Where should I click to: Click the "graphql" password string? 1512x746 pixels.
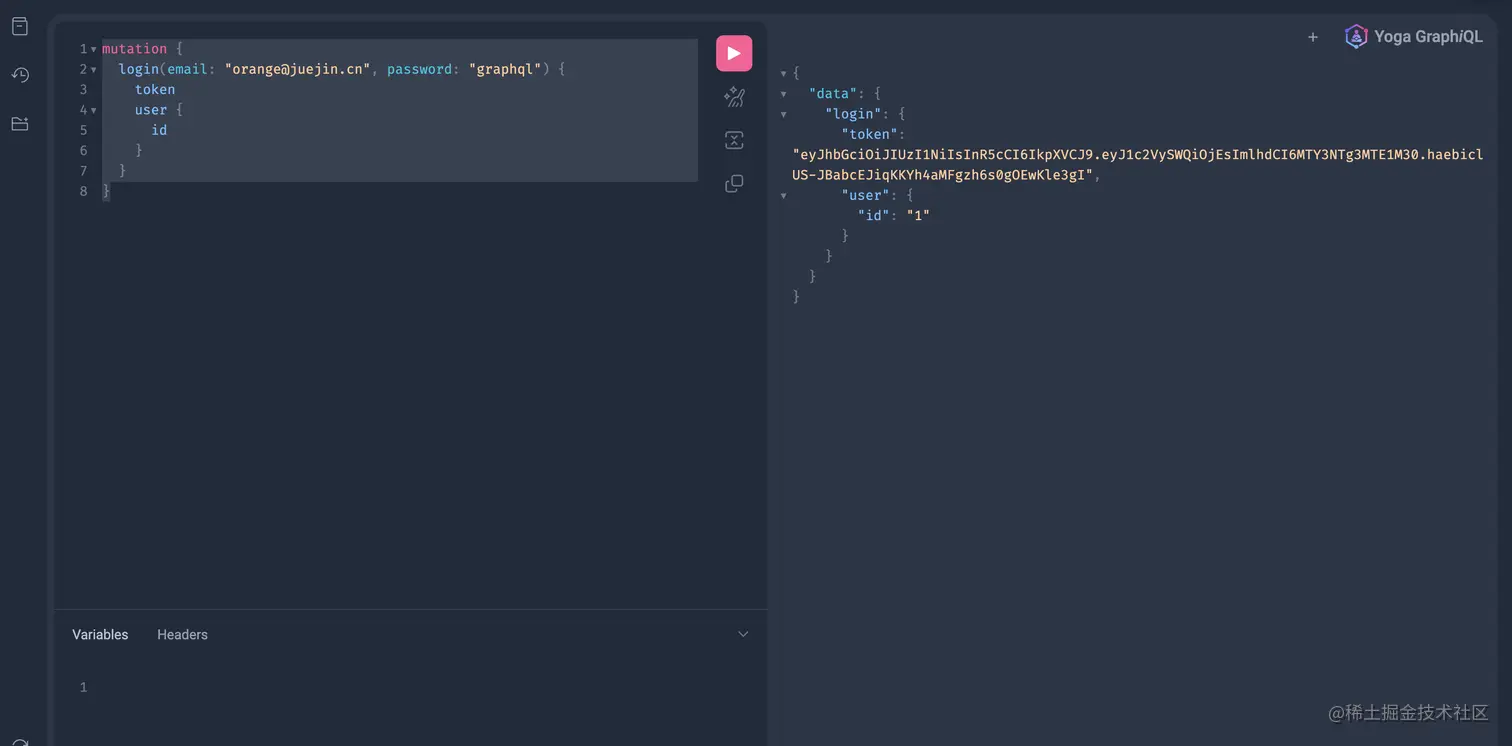[505, 69]
